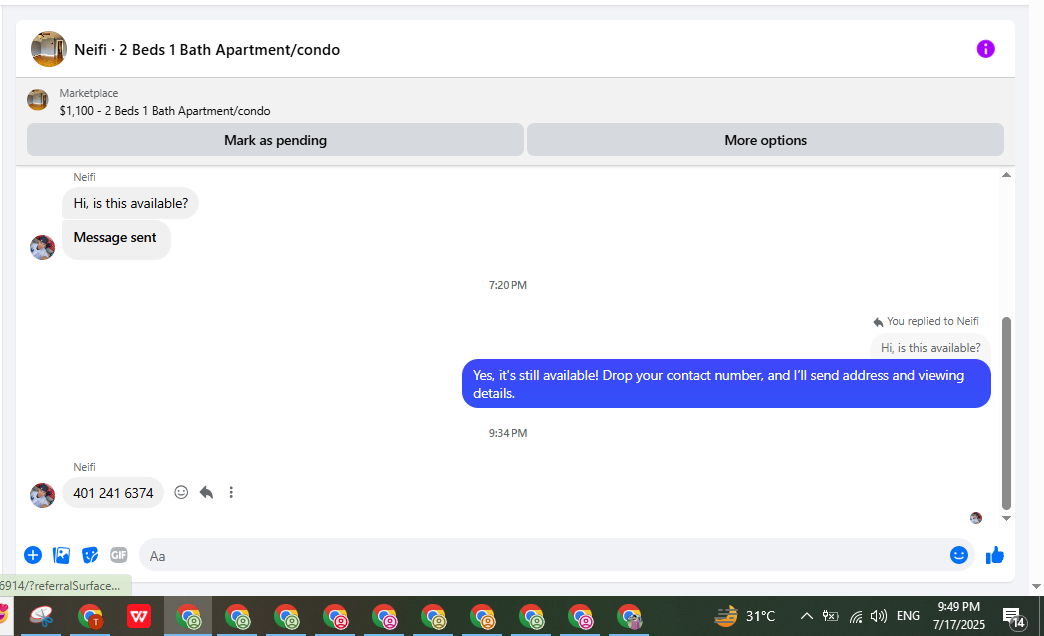Open the battery status tray icon
Viewport: 1044px width, 636px height.
[830, 616]
